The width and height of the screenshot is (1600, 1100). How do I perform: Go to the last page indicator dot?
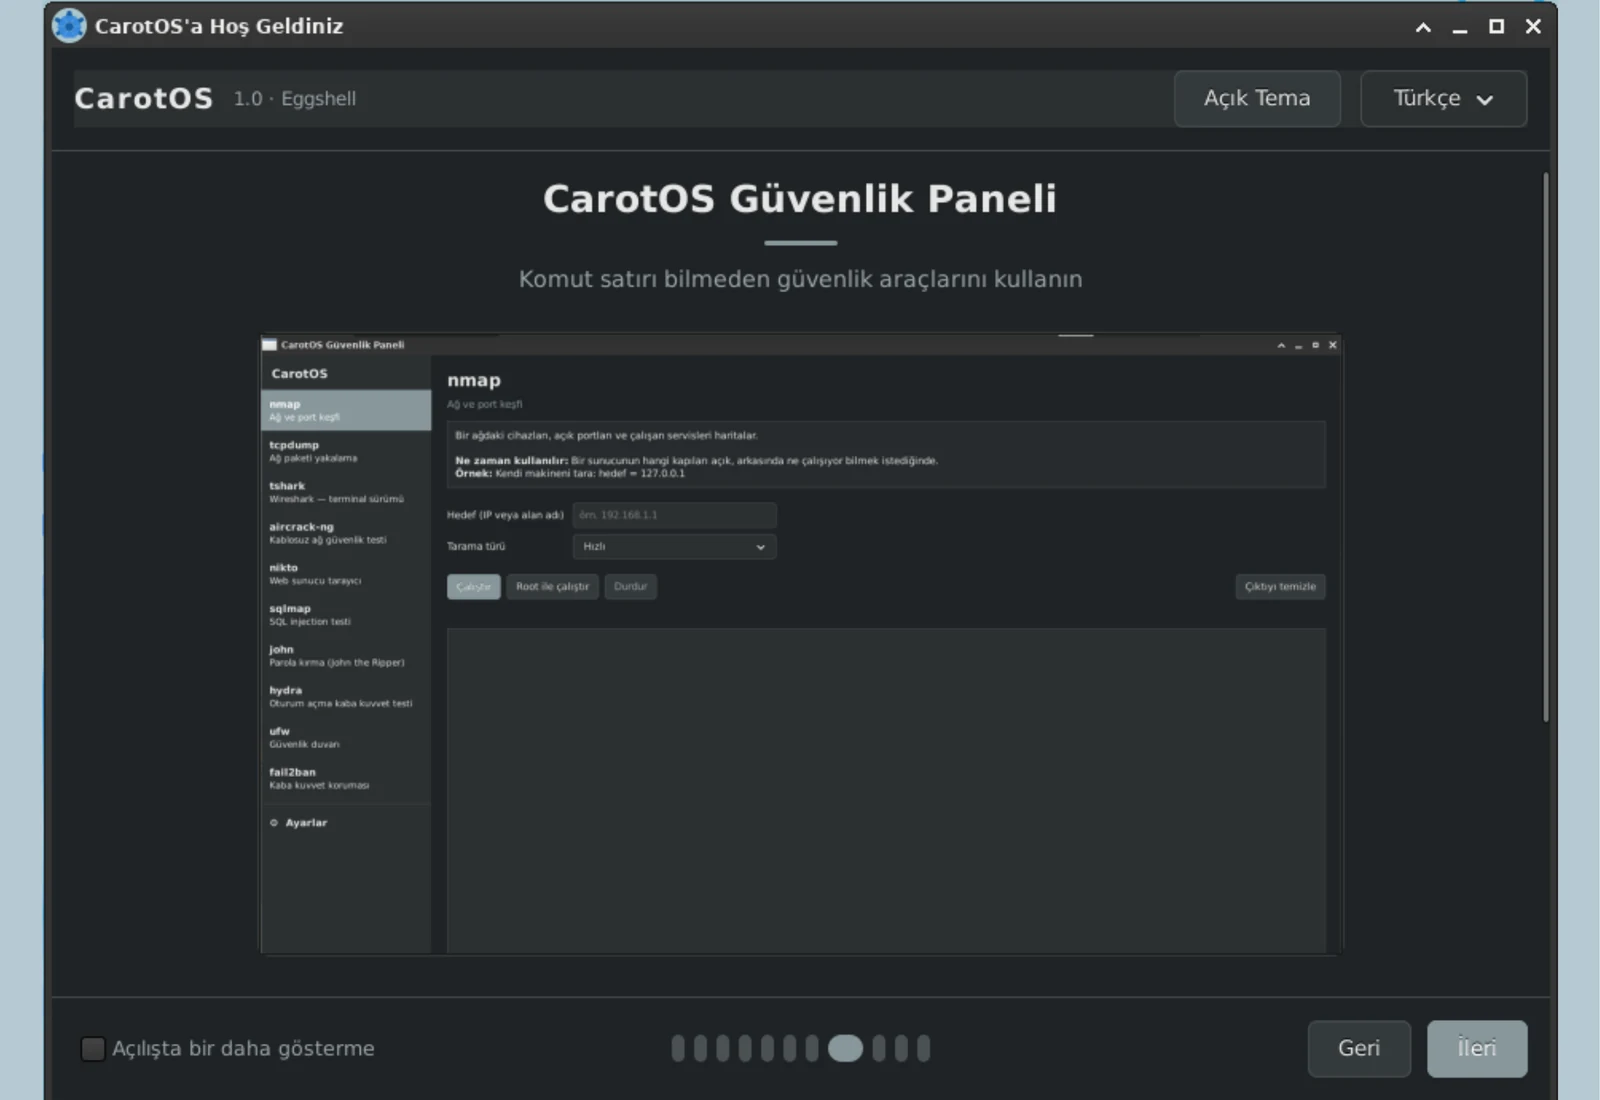[x=924, y=1048]
